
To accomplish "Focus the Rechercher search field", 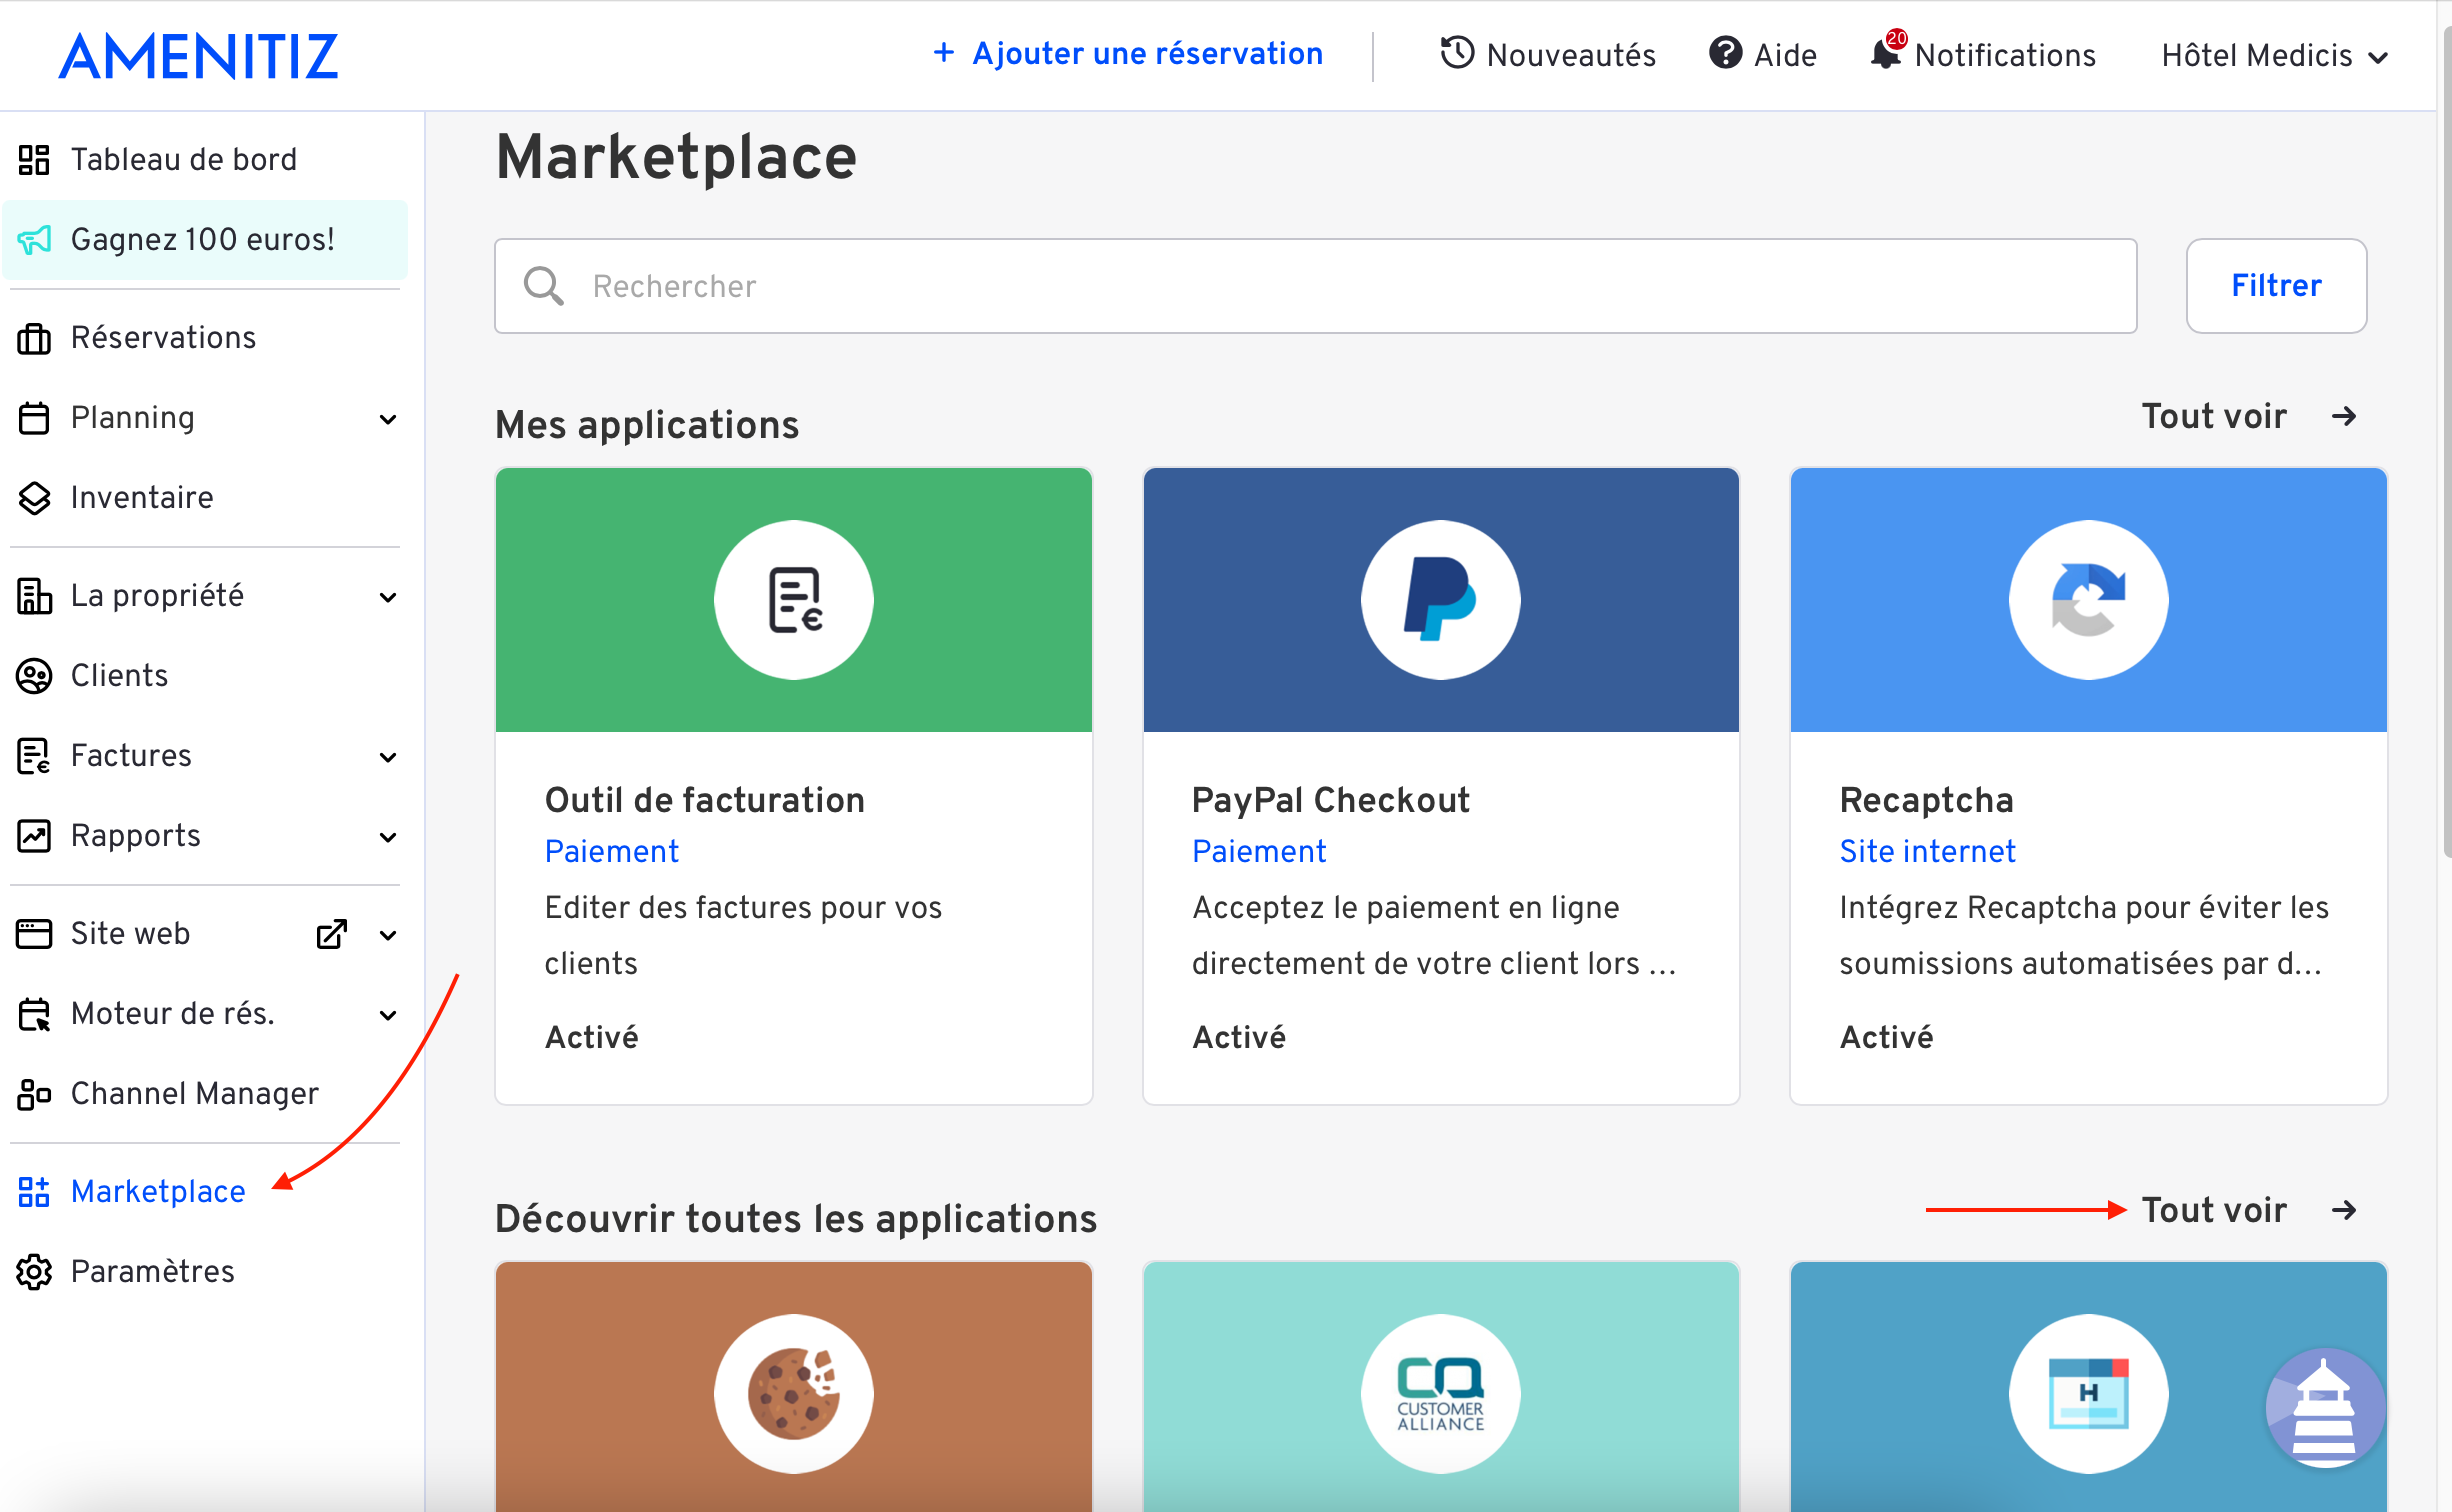I will [x=1316, y=286].
